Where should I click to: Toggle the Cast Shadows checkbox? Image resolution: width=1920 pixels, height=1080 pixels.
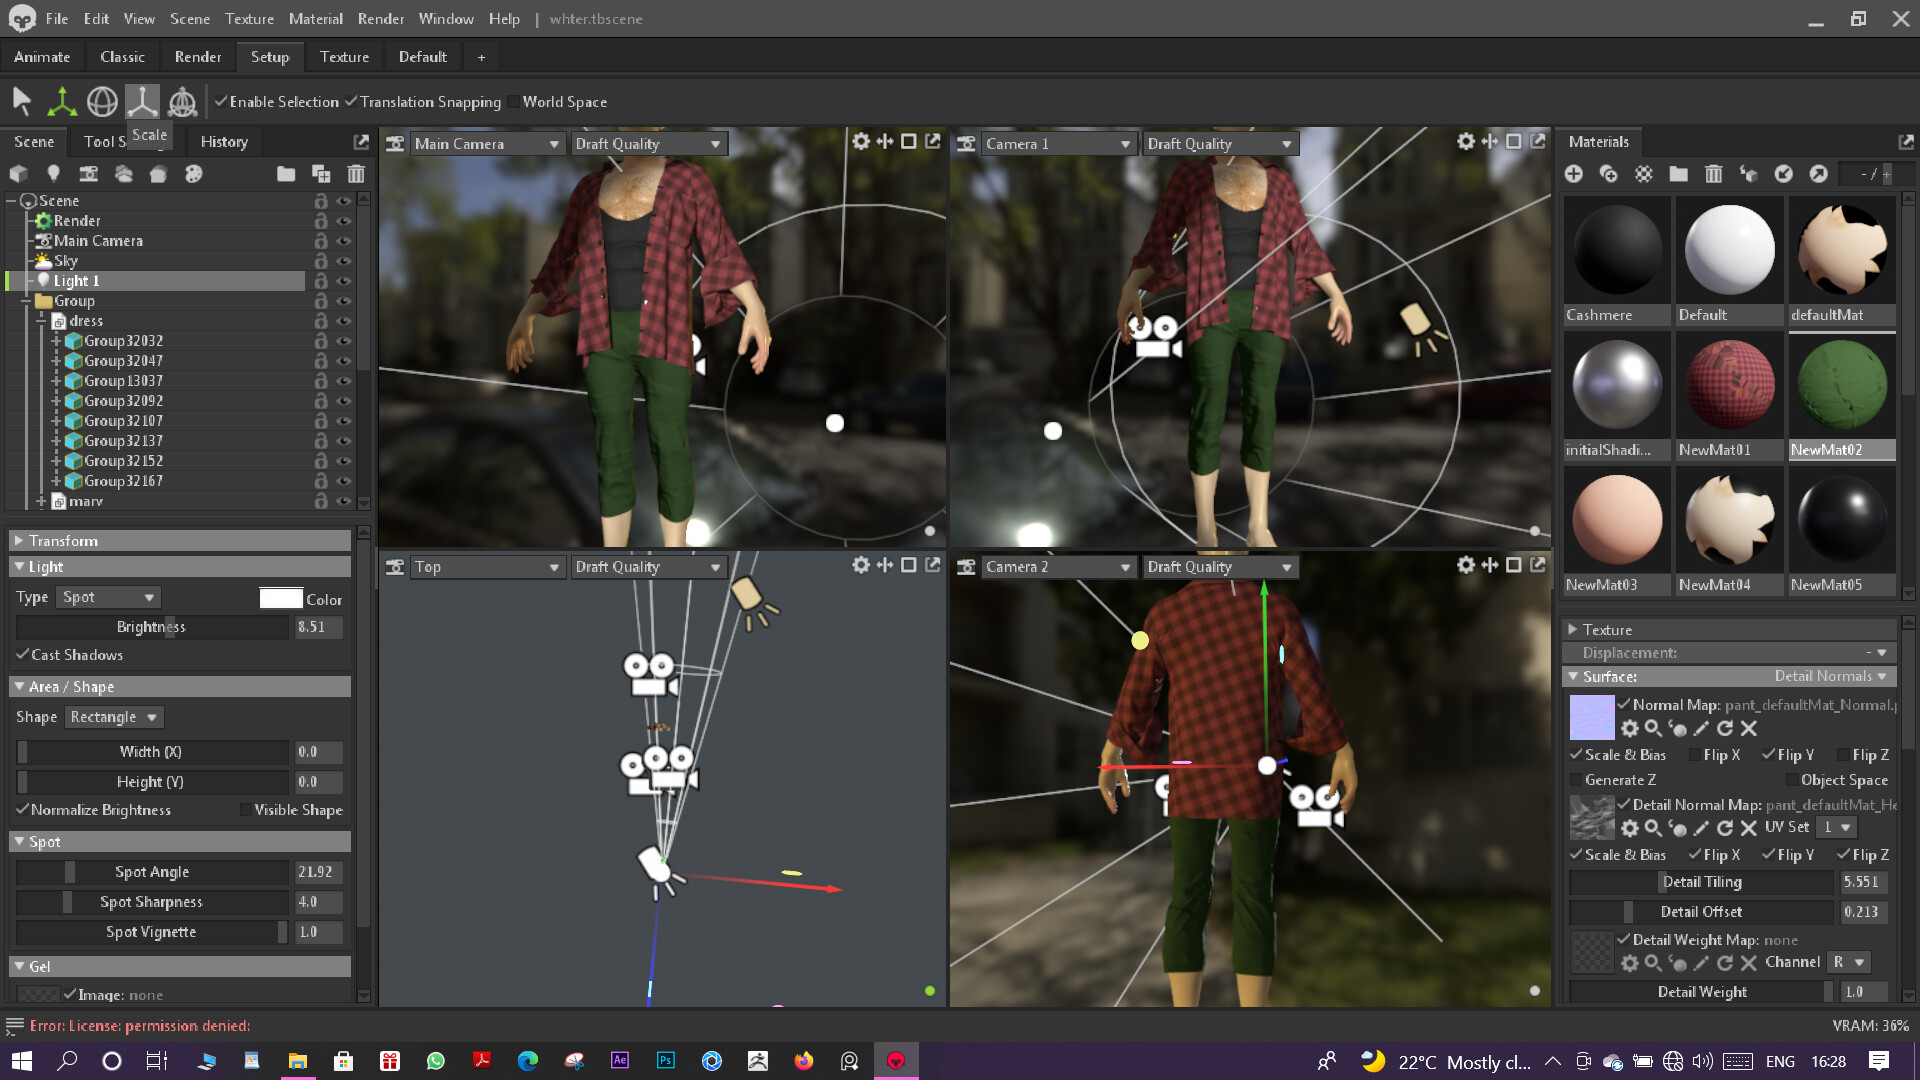pos(22,654)
